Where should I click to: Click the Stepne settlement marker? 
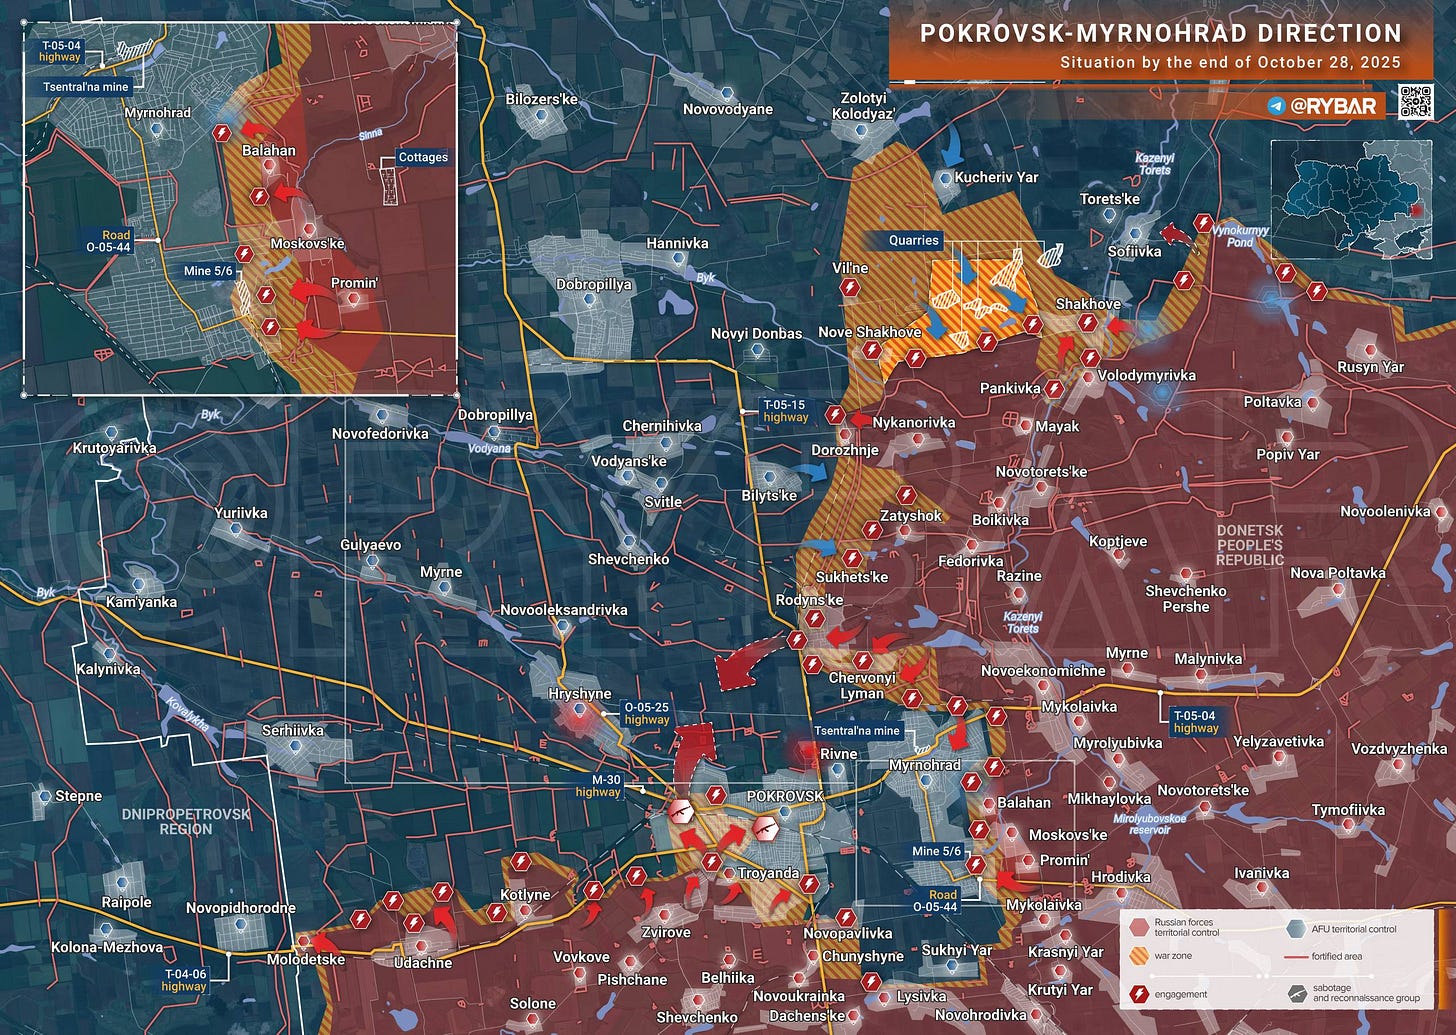point(45,797)
